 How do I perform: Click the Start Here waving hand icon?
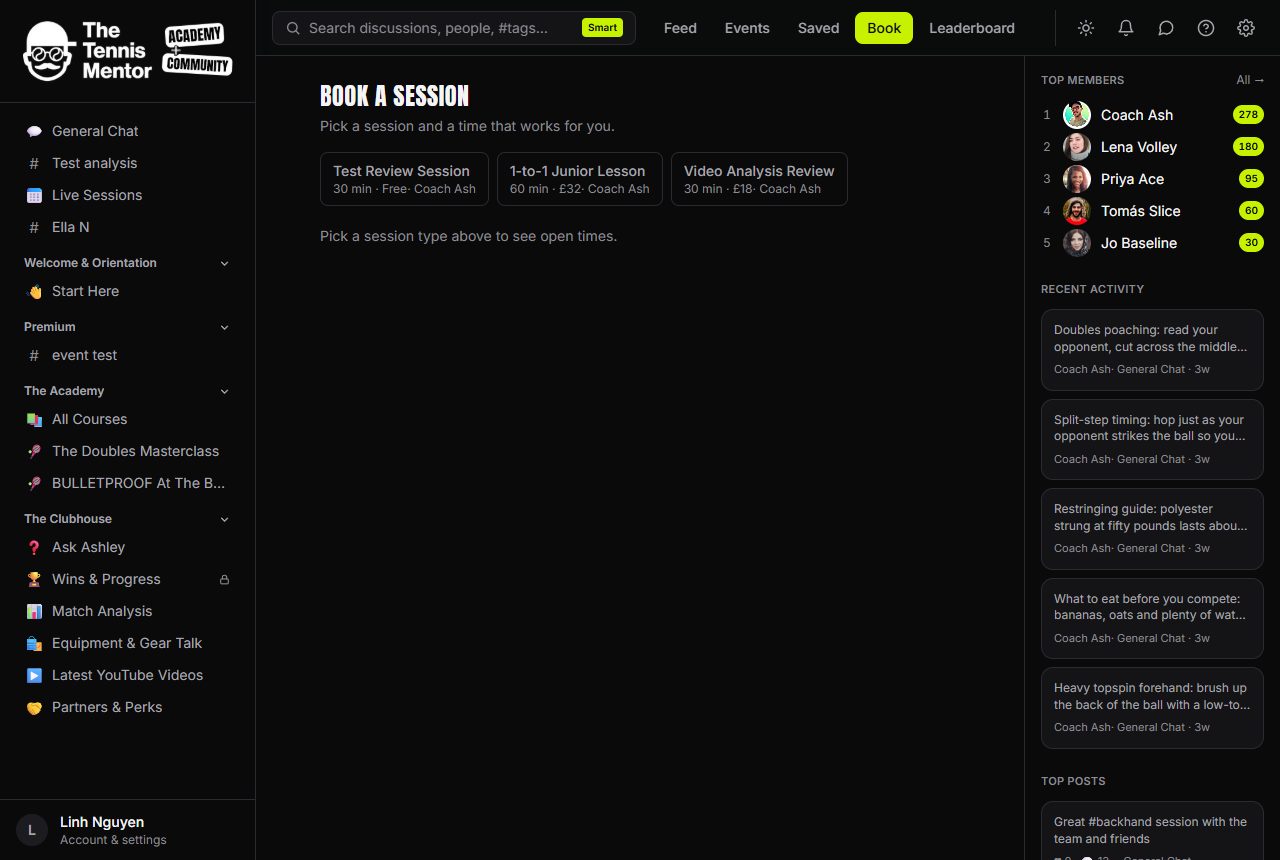point(34,291)
